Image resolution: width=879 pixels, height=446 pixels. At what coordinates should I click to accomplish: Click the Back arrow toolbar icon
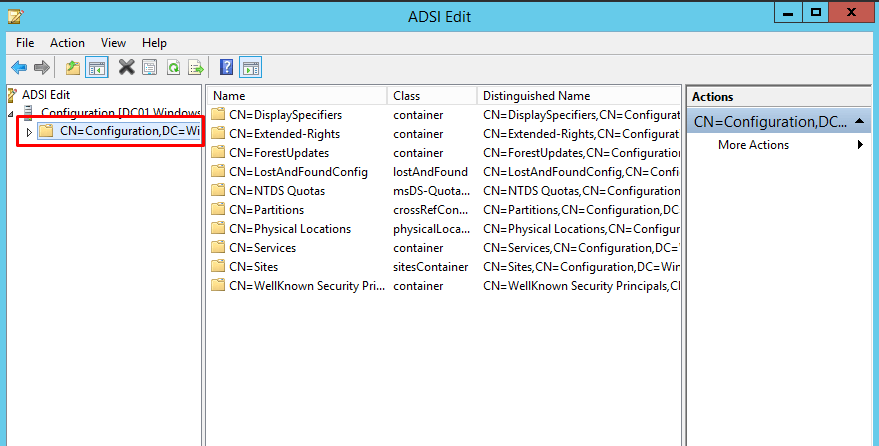19,68
